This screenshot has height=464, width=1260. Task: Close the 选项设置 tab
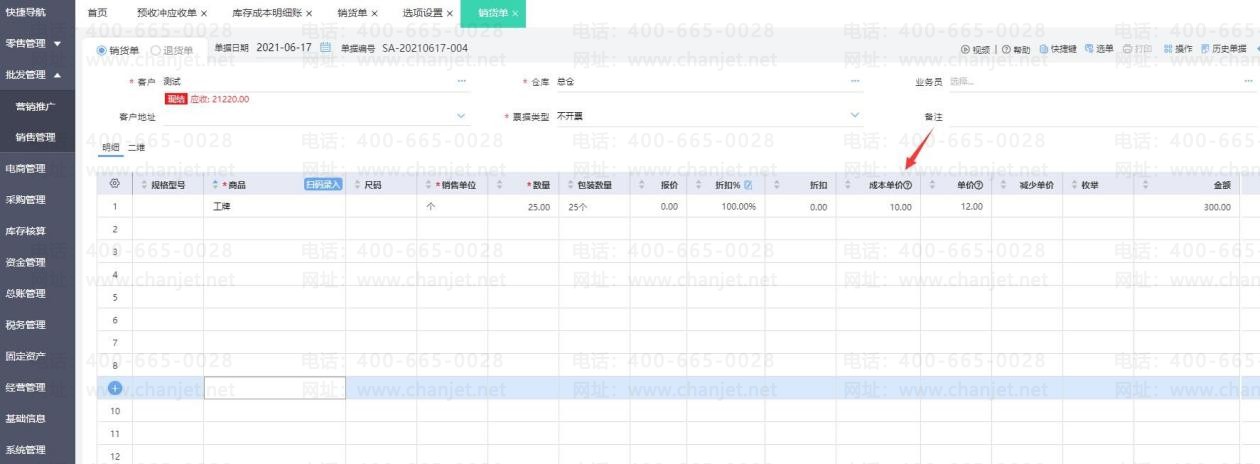point(450,14)
